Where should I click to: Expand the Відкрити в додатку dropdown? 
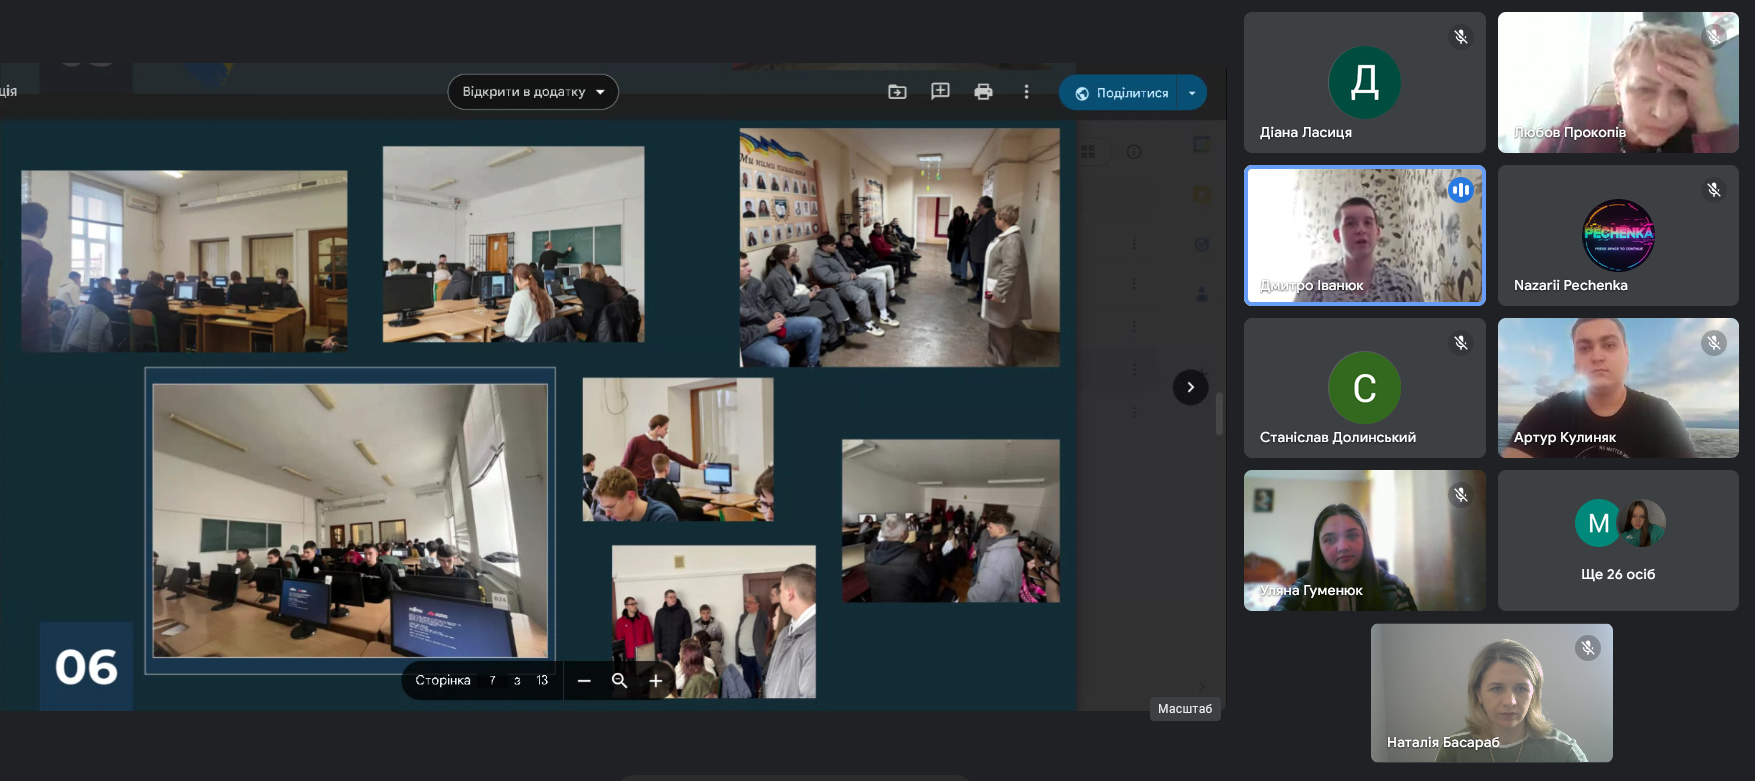(533, 92)
